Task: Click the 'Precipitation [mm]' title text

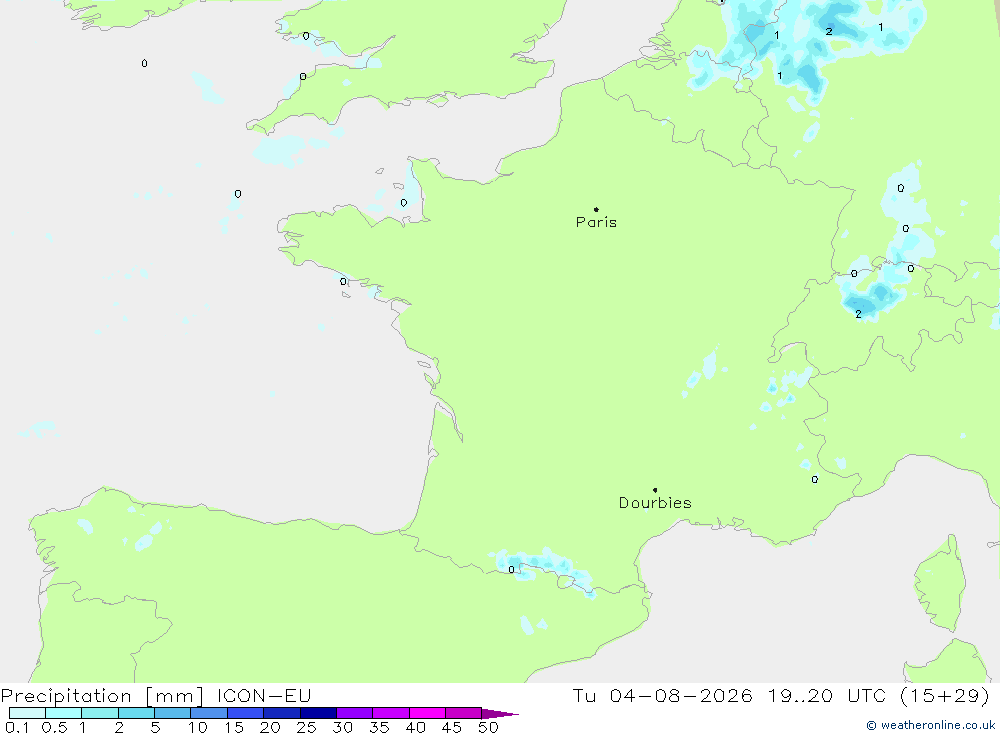Action: coord(102,696)
